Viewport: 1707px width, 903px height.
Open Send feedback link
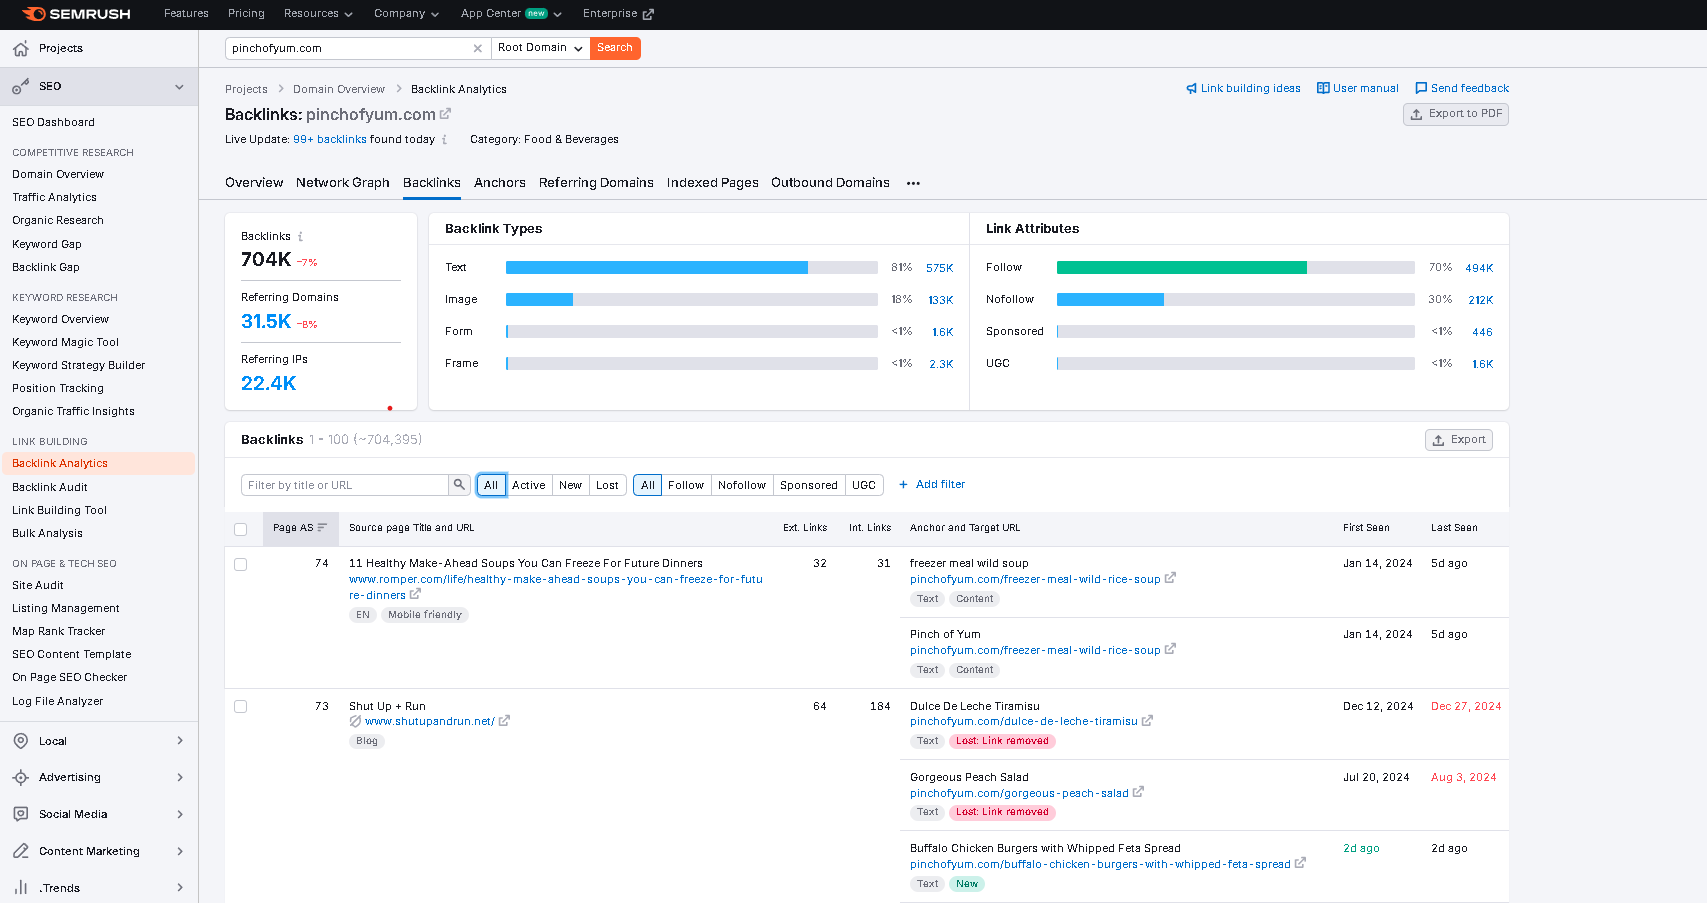click(1462, 88)
